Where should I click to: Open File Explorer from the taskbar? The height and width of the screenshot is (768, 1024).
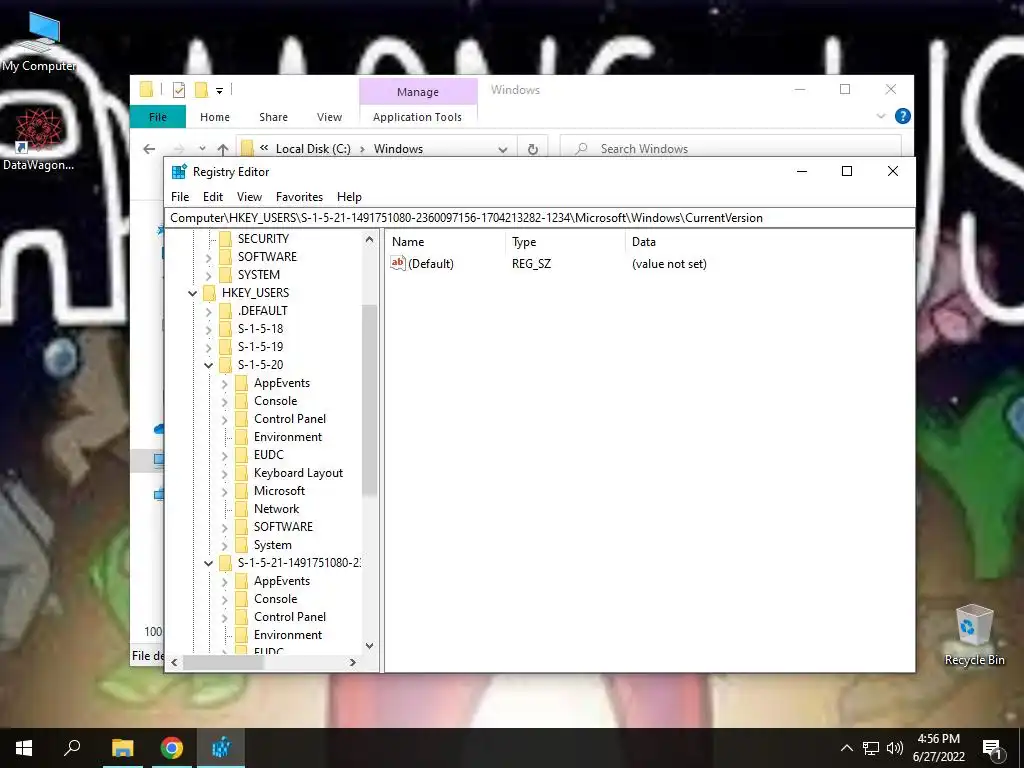[122, 748]
